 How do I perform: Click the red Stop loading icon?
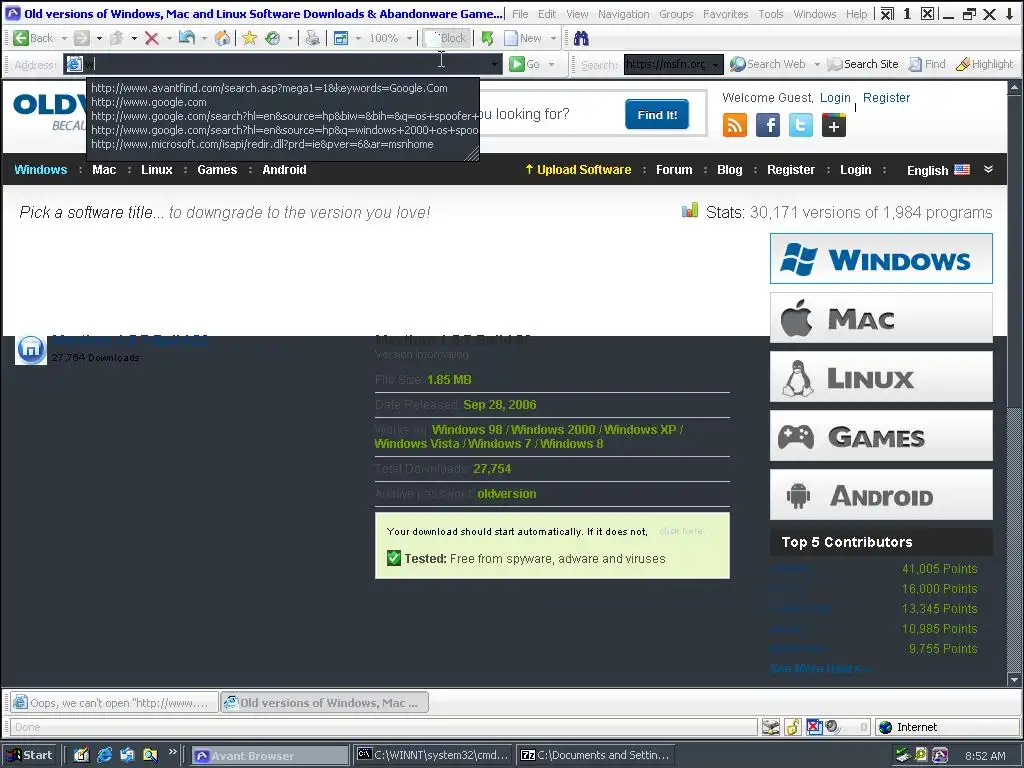[152, 38]
